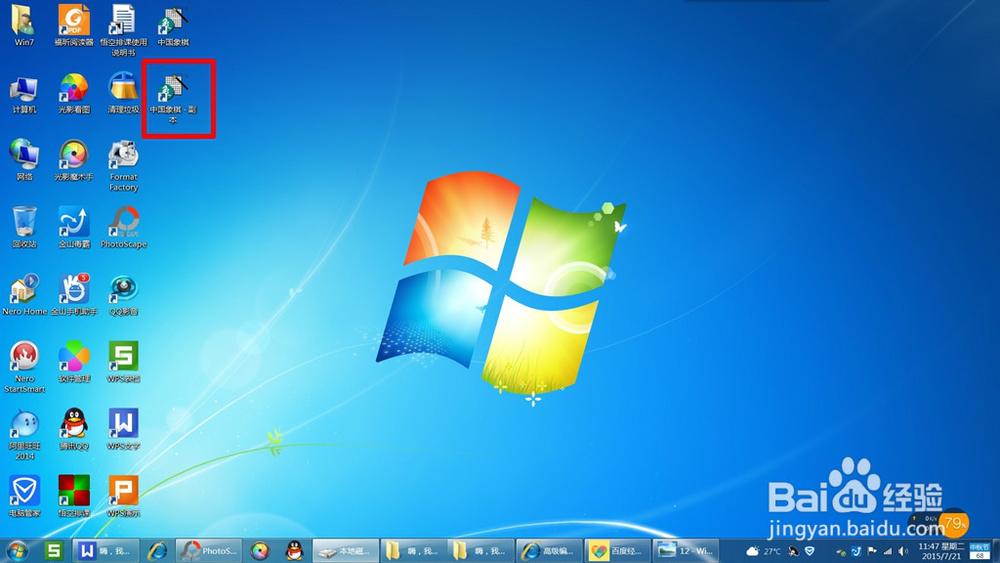The image size is (1000, 563).
Task: Select the 软件管理 colorful clover icon
Action: tap(74, 362)
